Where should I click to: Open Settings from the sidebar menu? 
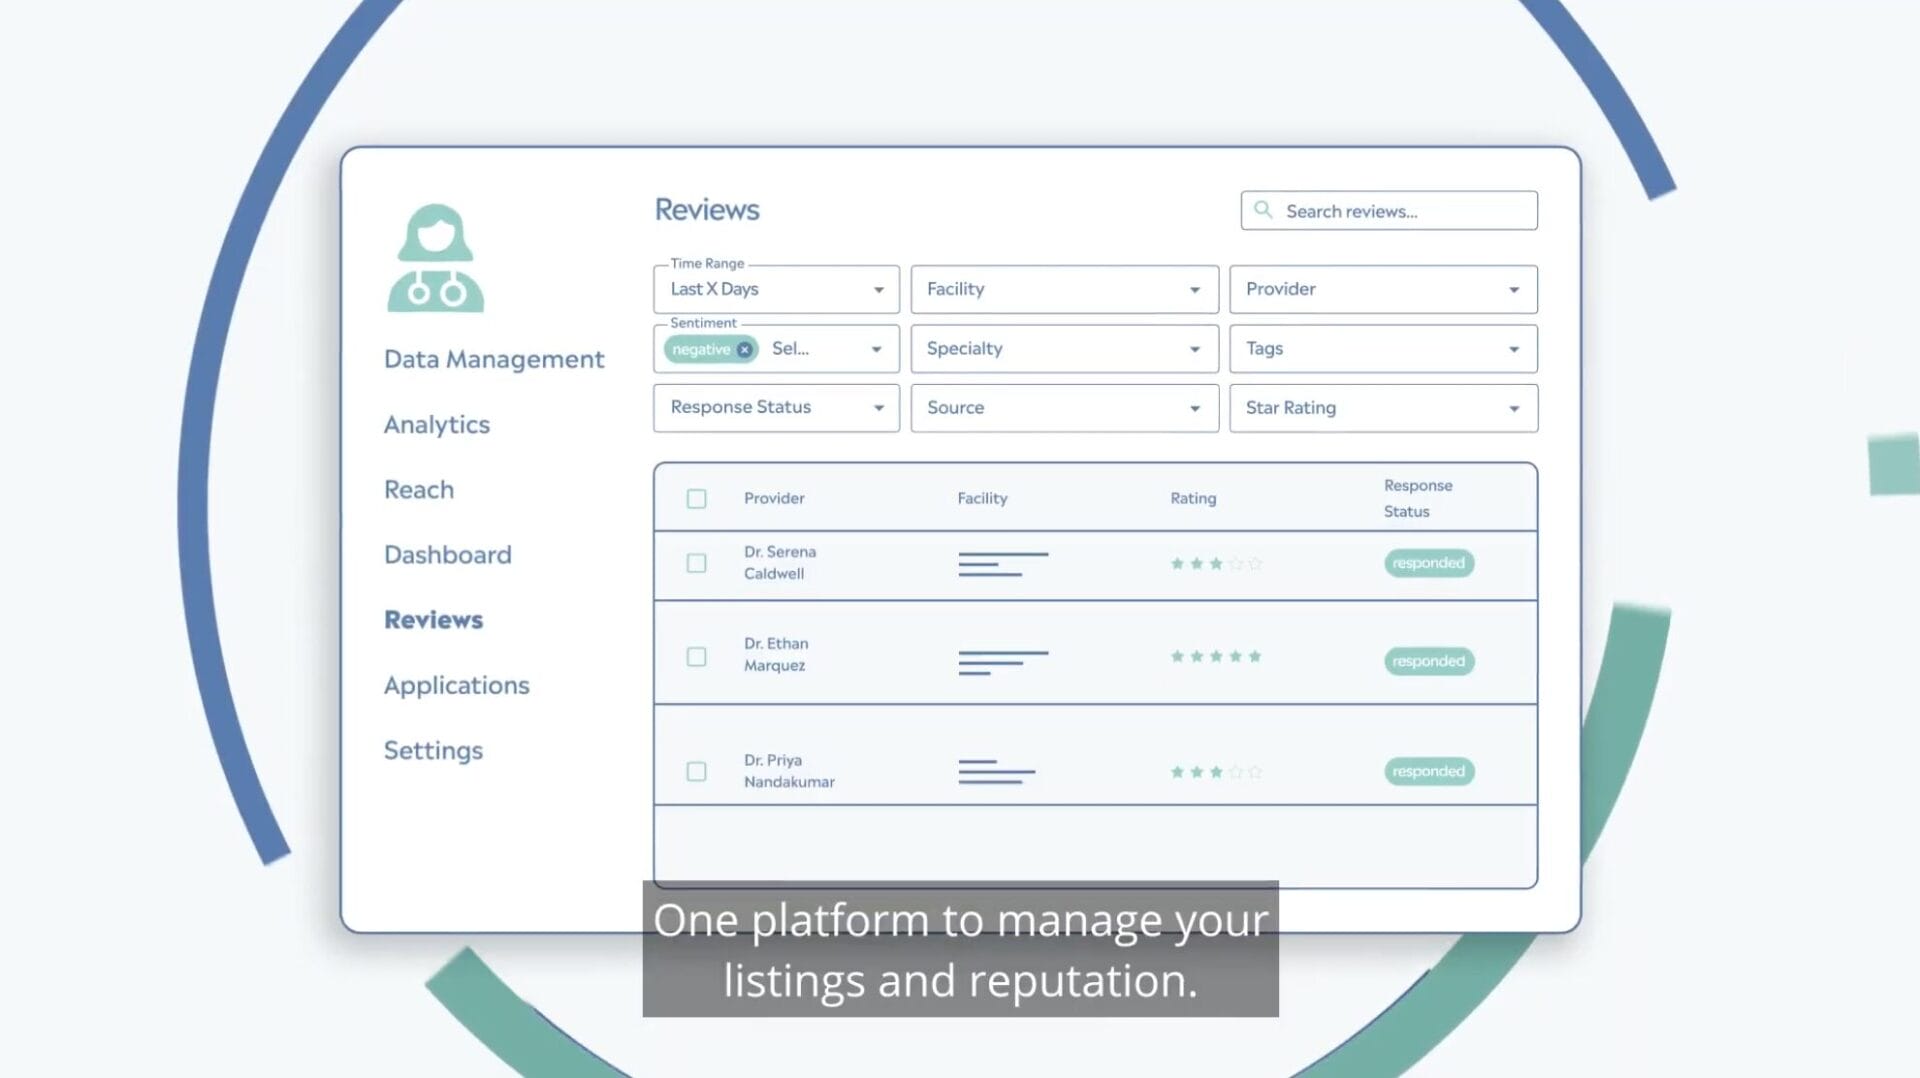433,751
